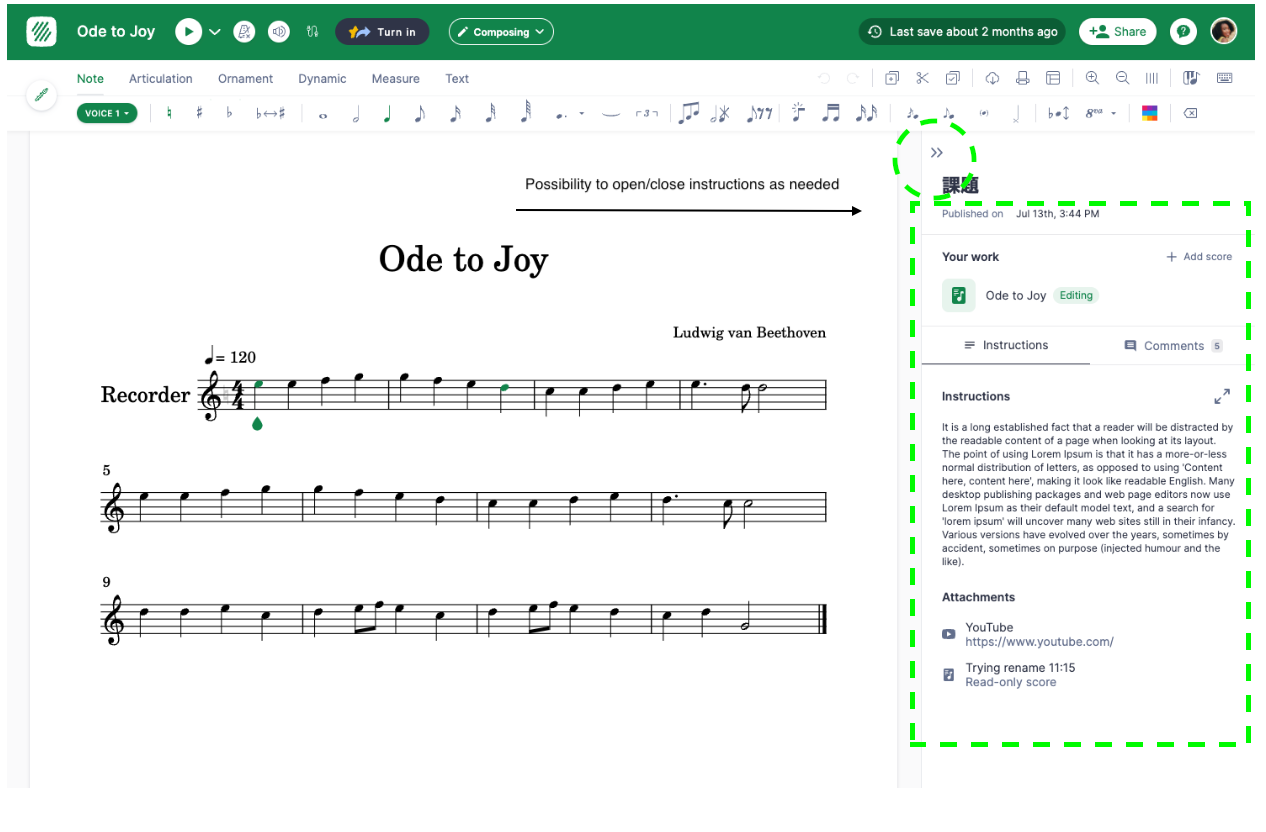Click the cloud download export icon
Image resolution: width=1266 pixels, height=832 pixels.
(x=992, y=78)
